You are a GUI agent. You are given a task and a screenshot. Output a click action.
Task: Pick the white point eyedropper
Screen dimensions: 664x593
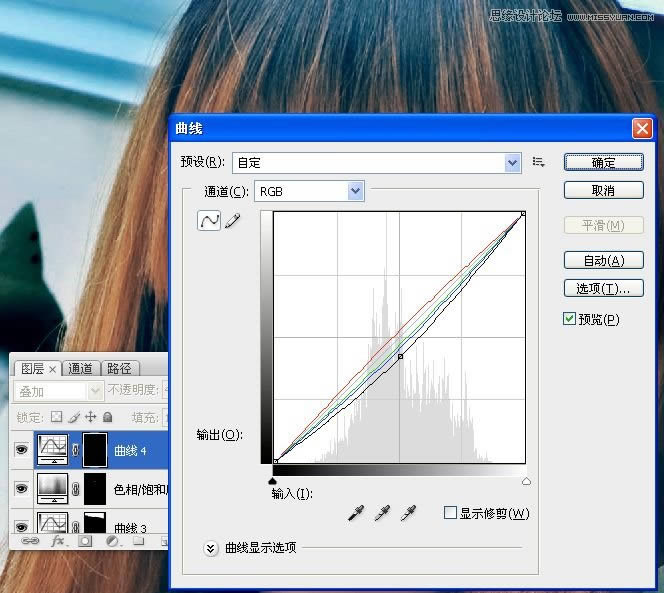tap(407, 513)
